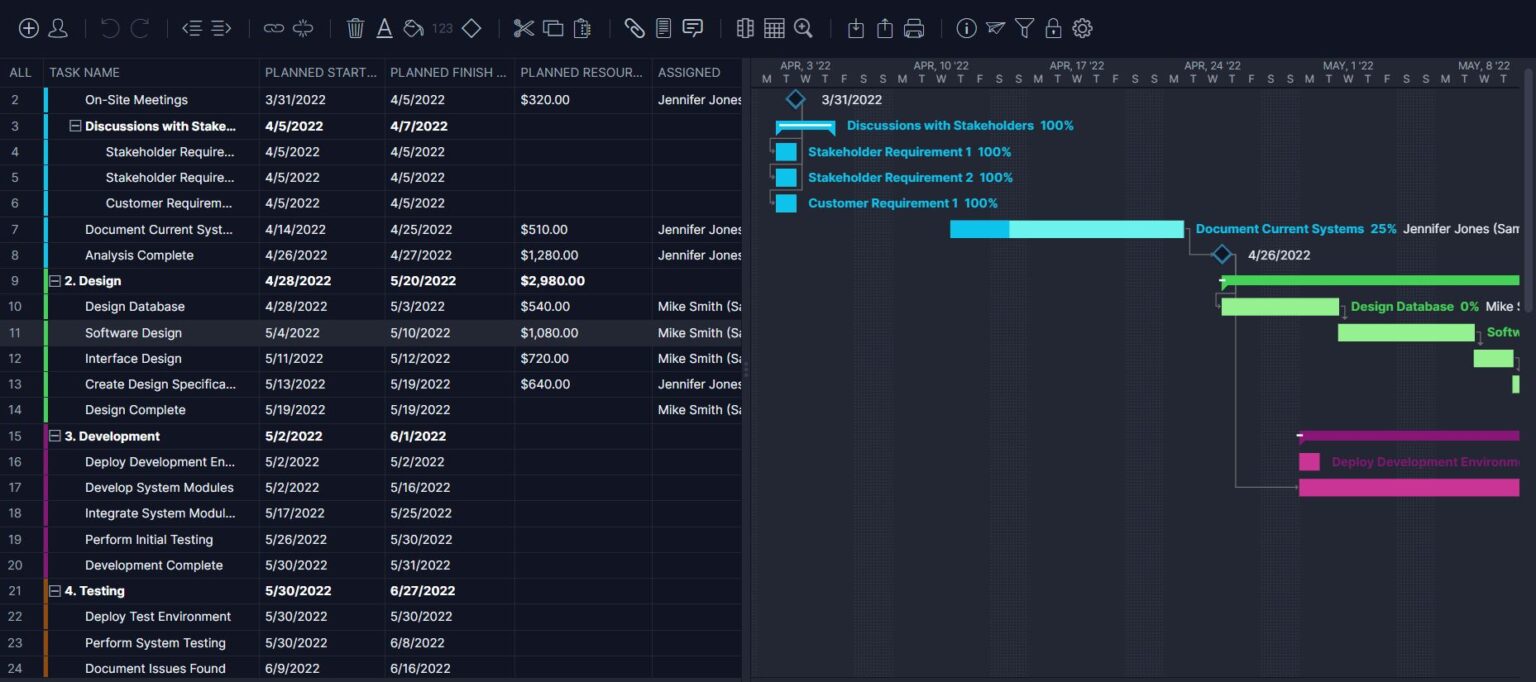Click the TASK NAME column header
1536x682 pixels.
point(85,72)
